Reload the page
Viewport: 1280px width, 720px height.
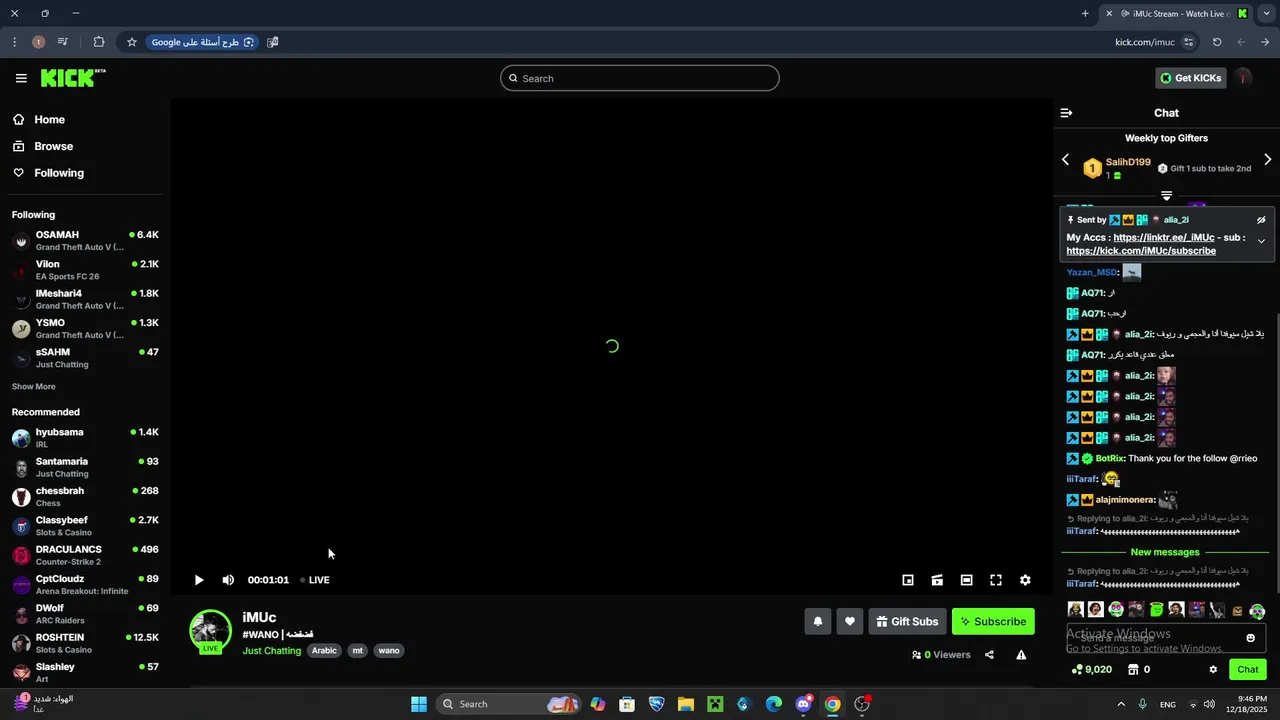tap(1217, 42)
